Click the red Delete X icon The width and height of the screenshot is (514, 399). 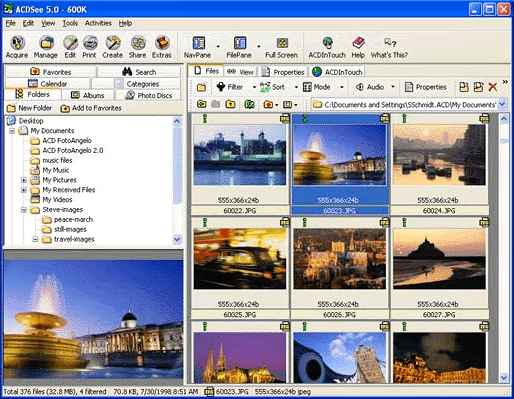493,87
